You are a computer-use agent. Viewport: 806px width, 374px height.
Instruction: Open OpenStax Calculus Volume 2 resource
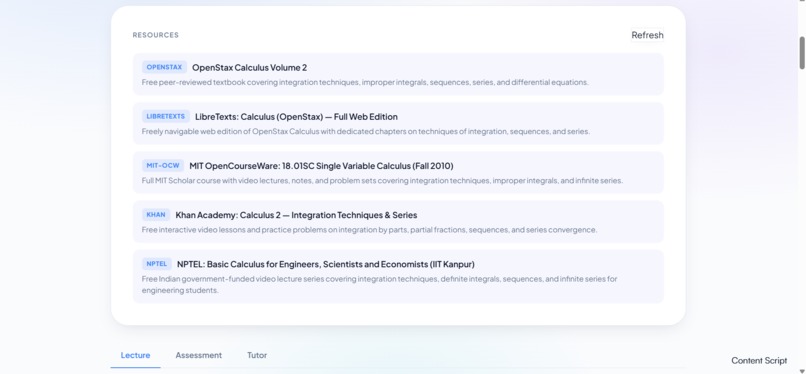point(398,74)
